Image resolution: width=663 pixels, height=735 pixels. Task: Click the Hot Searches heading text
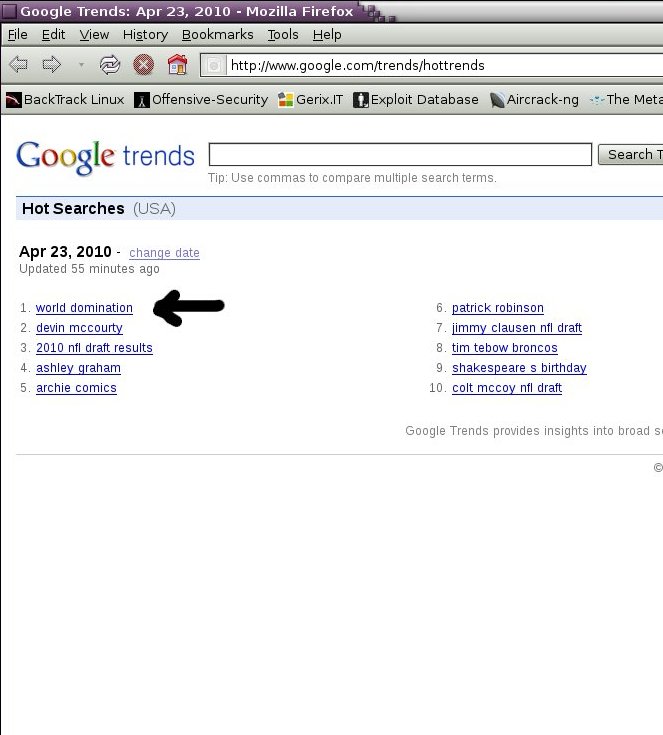coord(73,209)
